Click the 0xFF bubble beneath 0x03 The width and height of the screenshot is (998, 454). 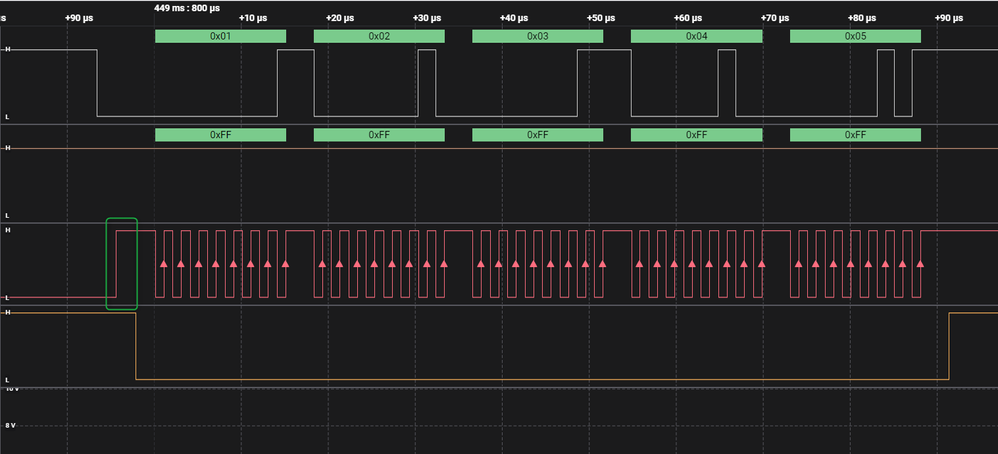[x=537, y=135]
